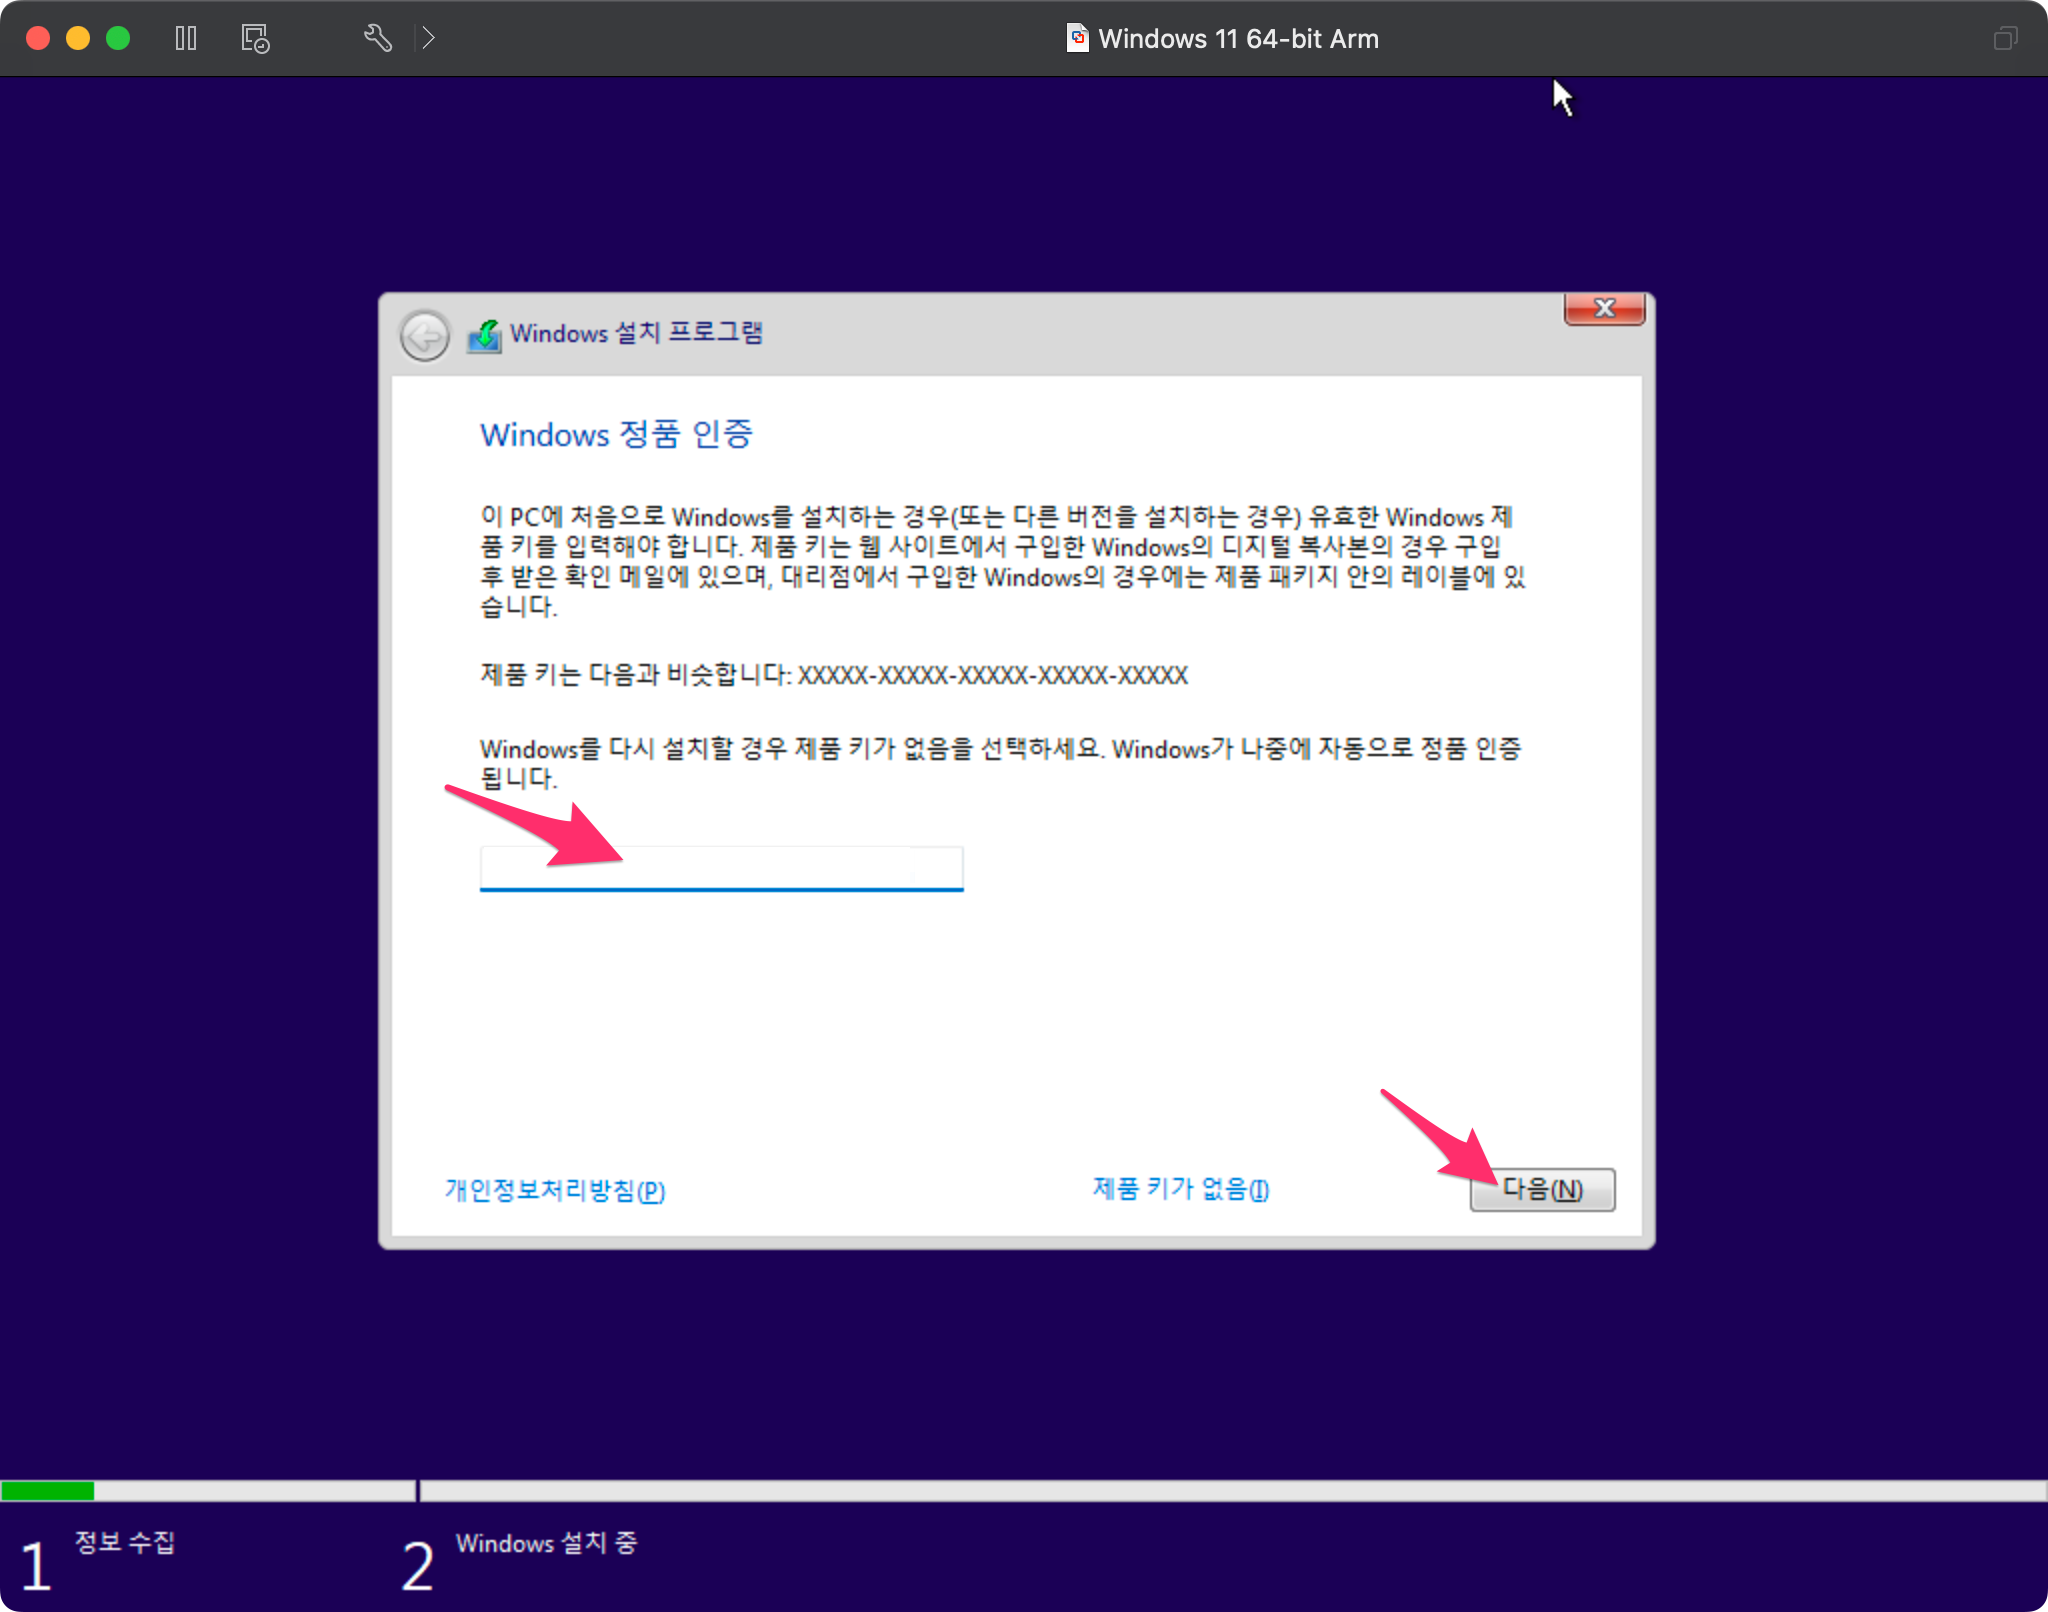Go back using the round arrow button
2048x1612 pixels.
point(425,335)
